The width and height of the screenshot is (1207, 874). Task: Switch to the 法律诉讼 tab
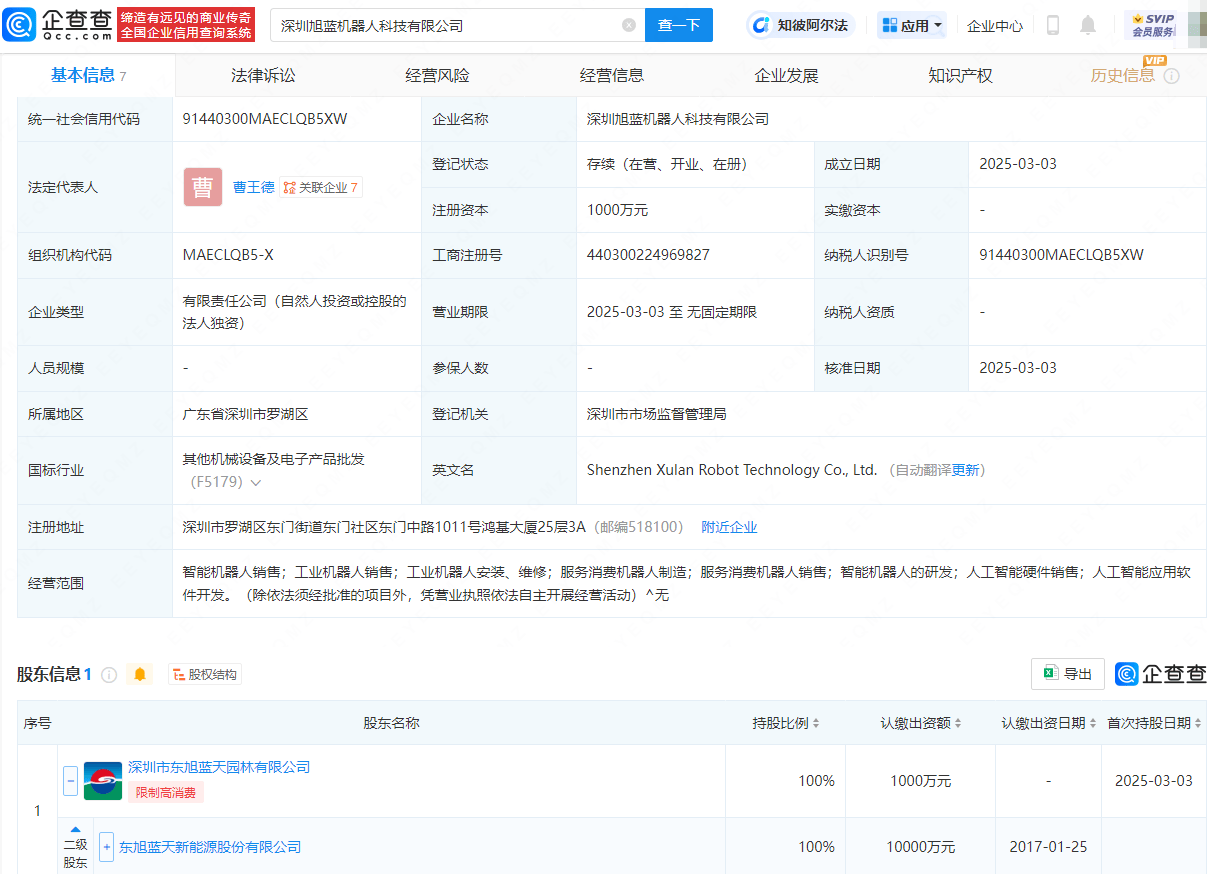pos(263,76)
